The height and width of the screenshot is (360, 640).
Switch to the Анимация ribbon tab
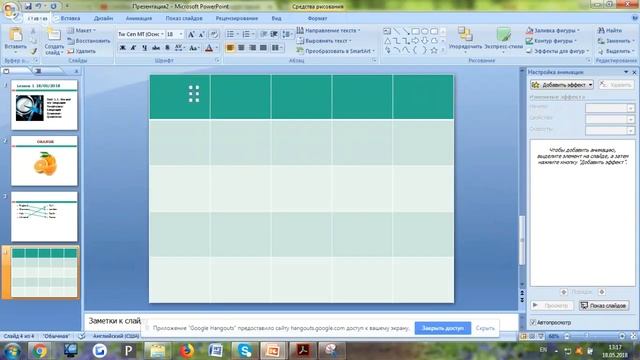pyautogui.click(x=139, y=18)
